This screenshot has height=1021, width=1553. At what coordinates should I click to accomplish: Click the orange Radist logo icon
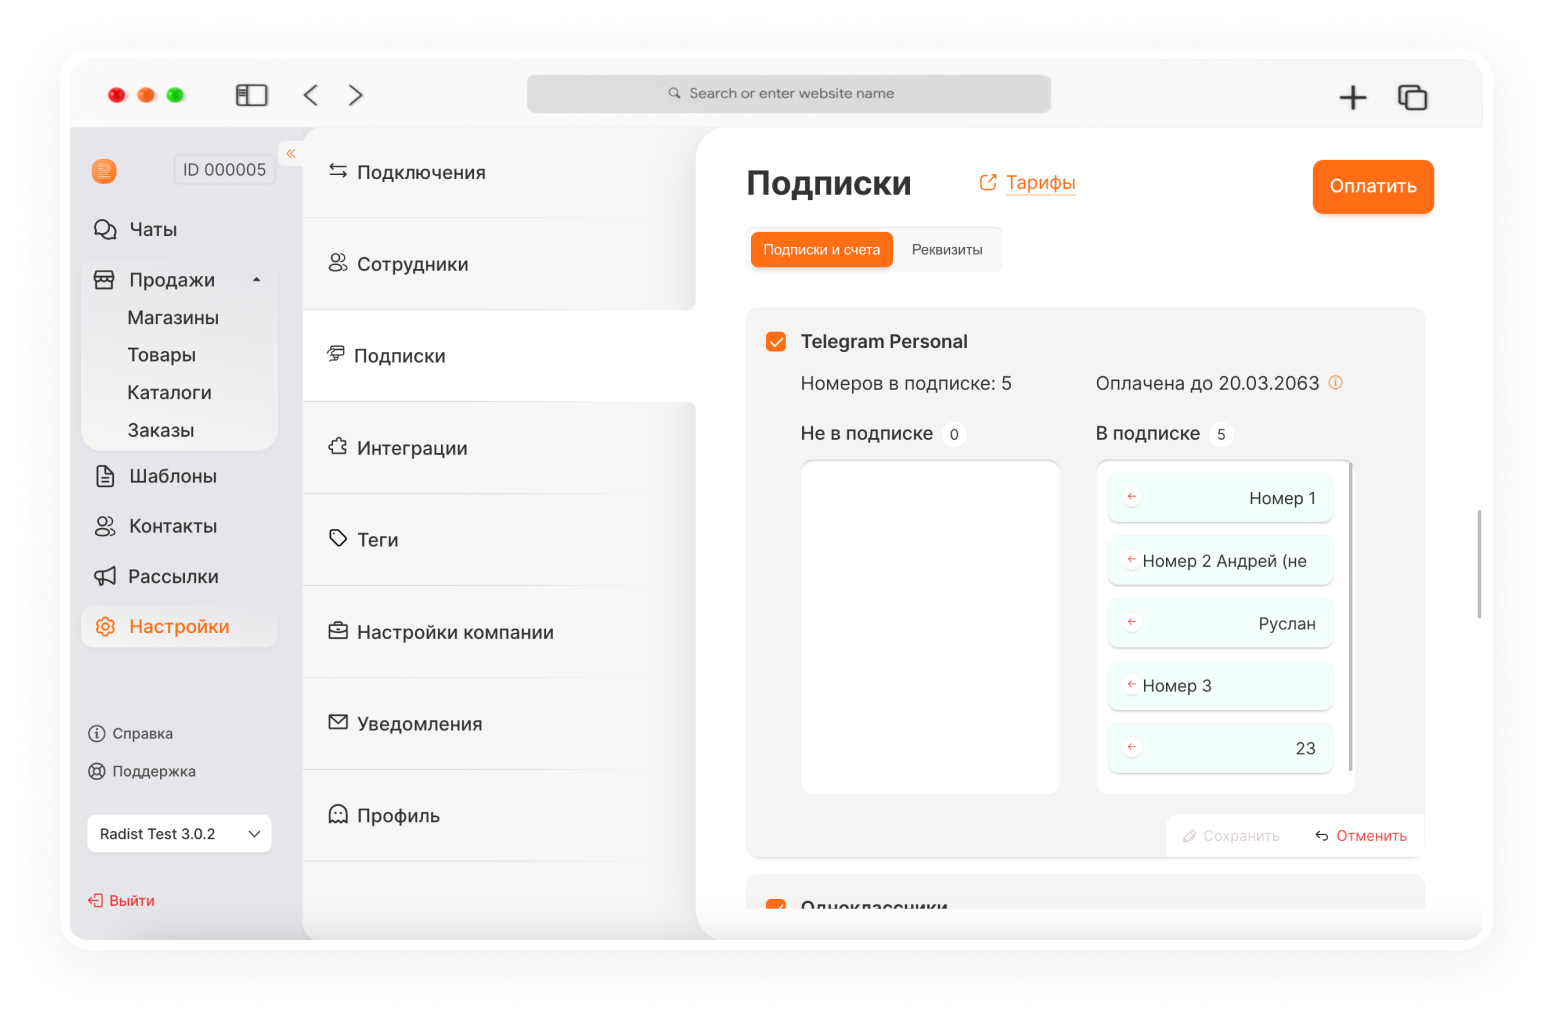tap(104, 171)
